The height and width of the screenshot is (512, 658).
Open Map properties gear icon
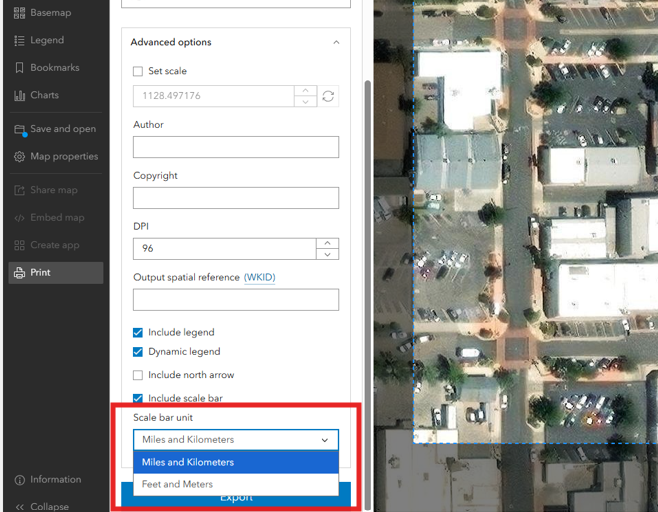(x=19, y=157)
